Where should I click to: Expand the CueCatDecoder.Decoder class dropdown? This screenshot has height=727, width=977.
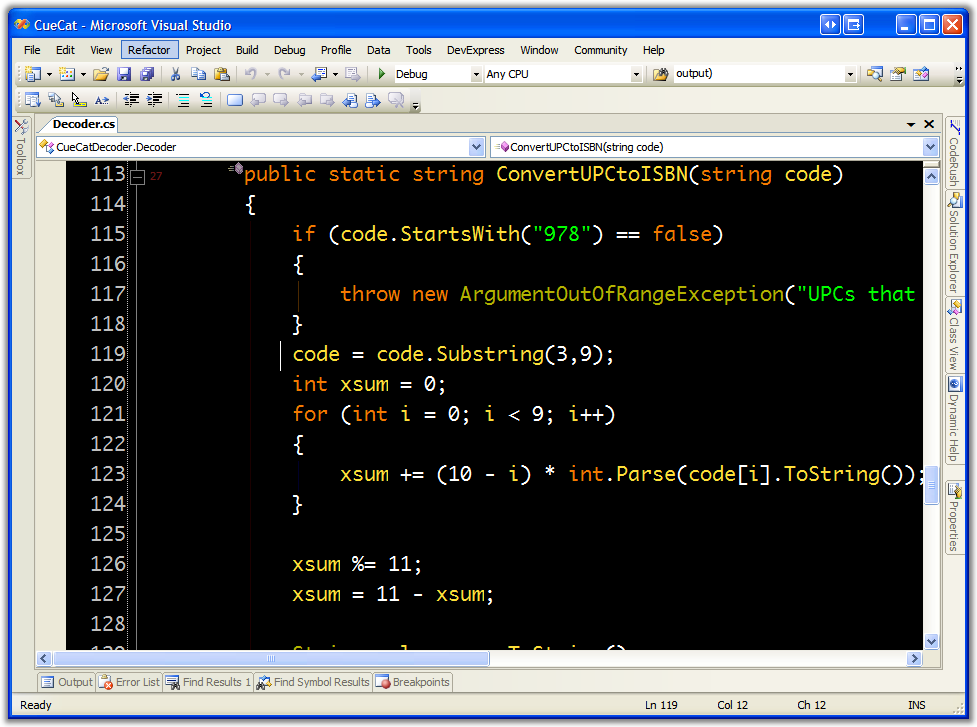pyautogui.click(x=476, y=147)
